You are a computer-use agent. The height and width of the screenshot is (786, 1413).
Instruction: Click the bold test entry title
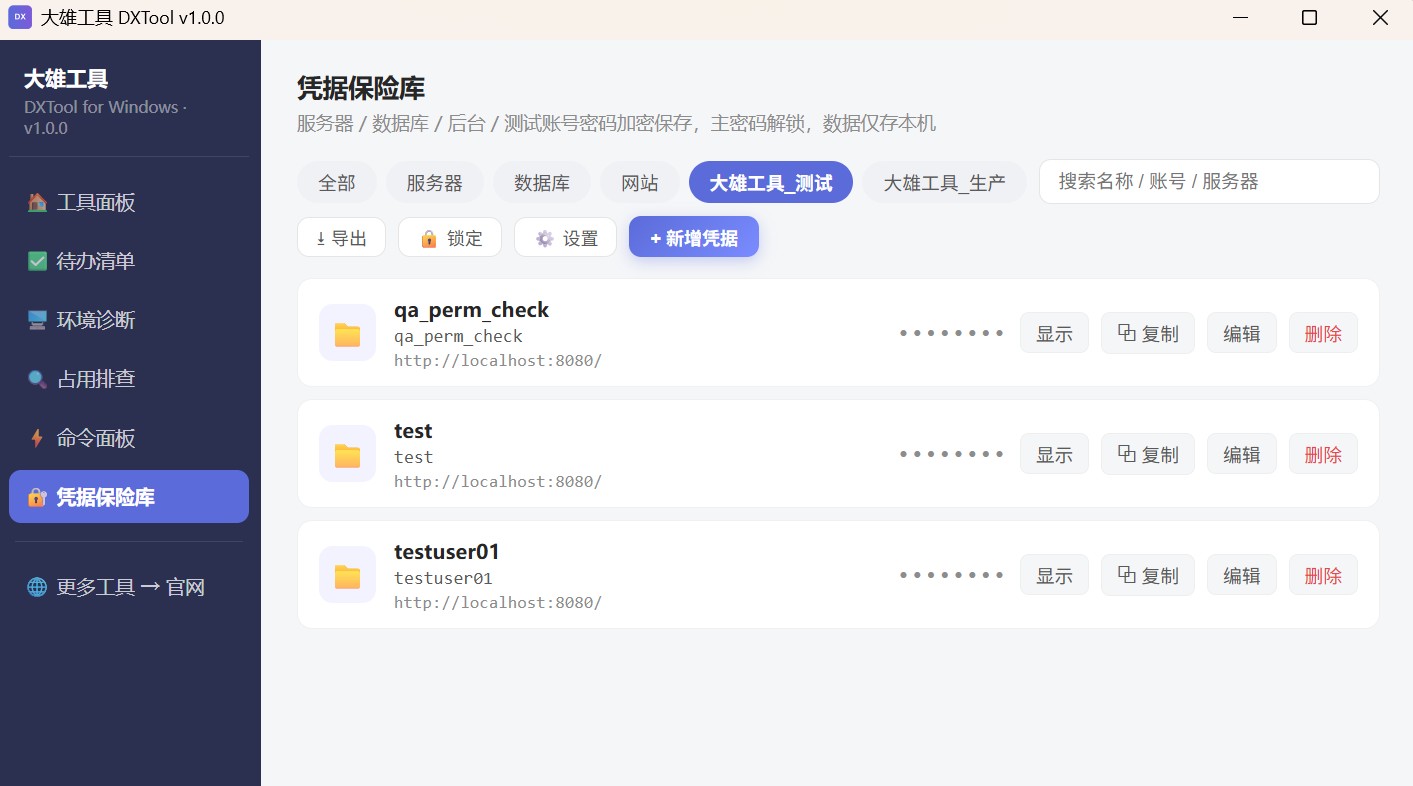click(x=413, y=431)
